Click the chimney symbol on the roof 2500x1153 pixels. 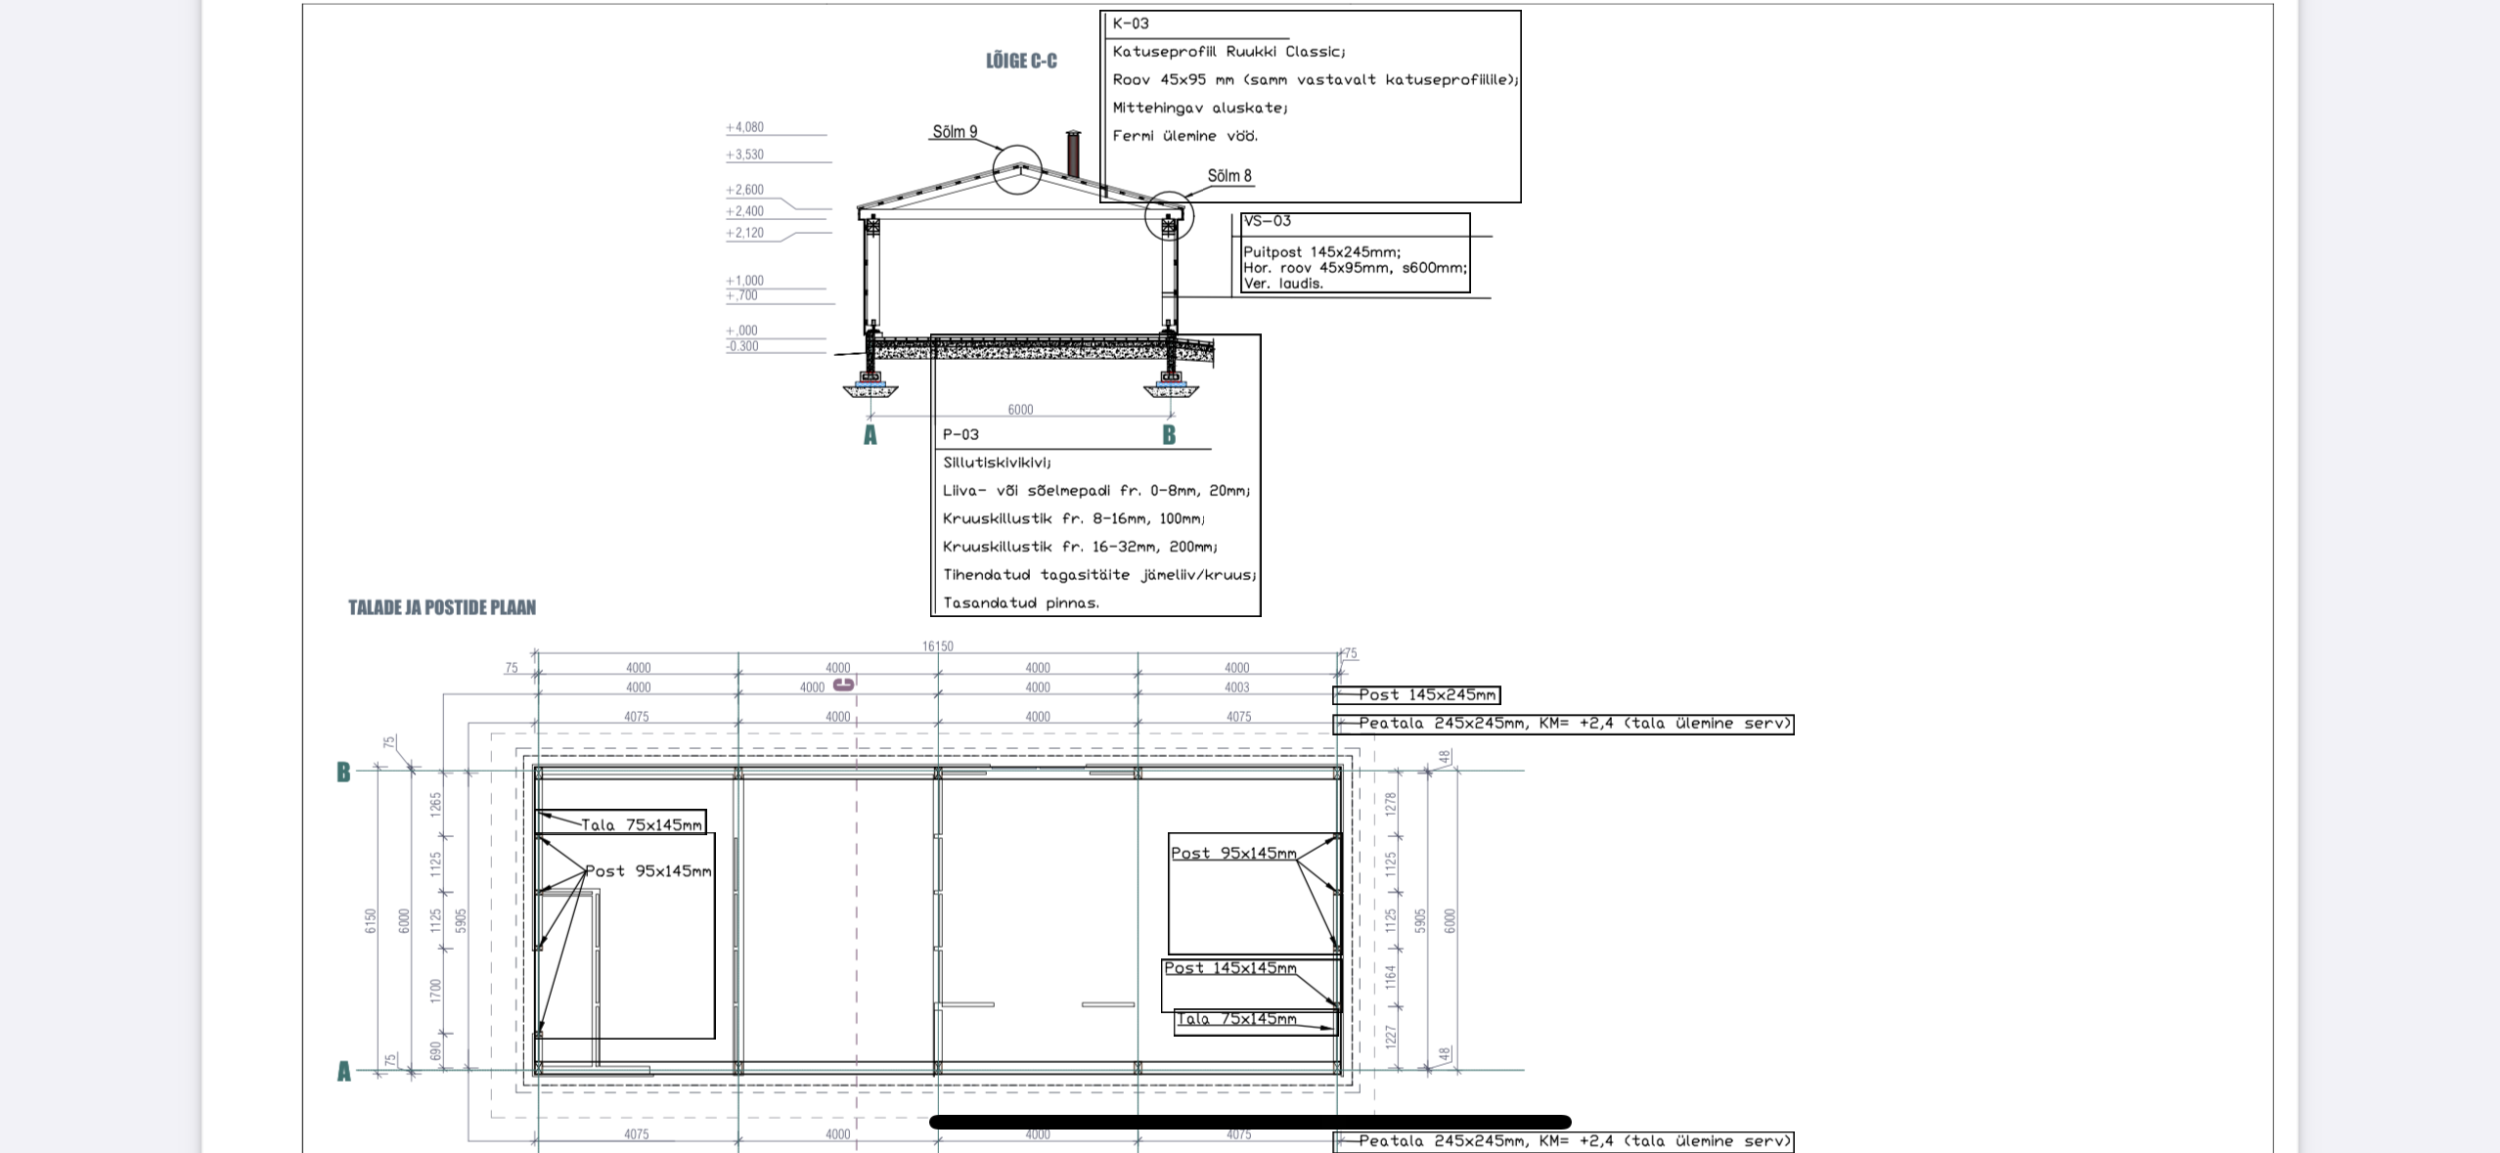click(1073, 154)
